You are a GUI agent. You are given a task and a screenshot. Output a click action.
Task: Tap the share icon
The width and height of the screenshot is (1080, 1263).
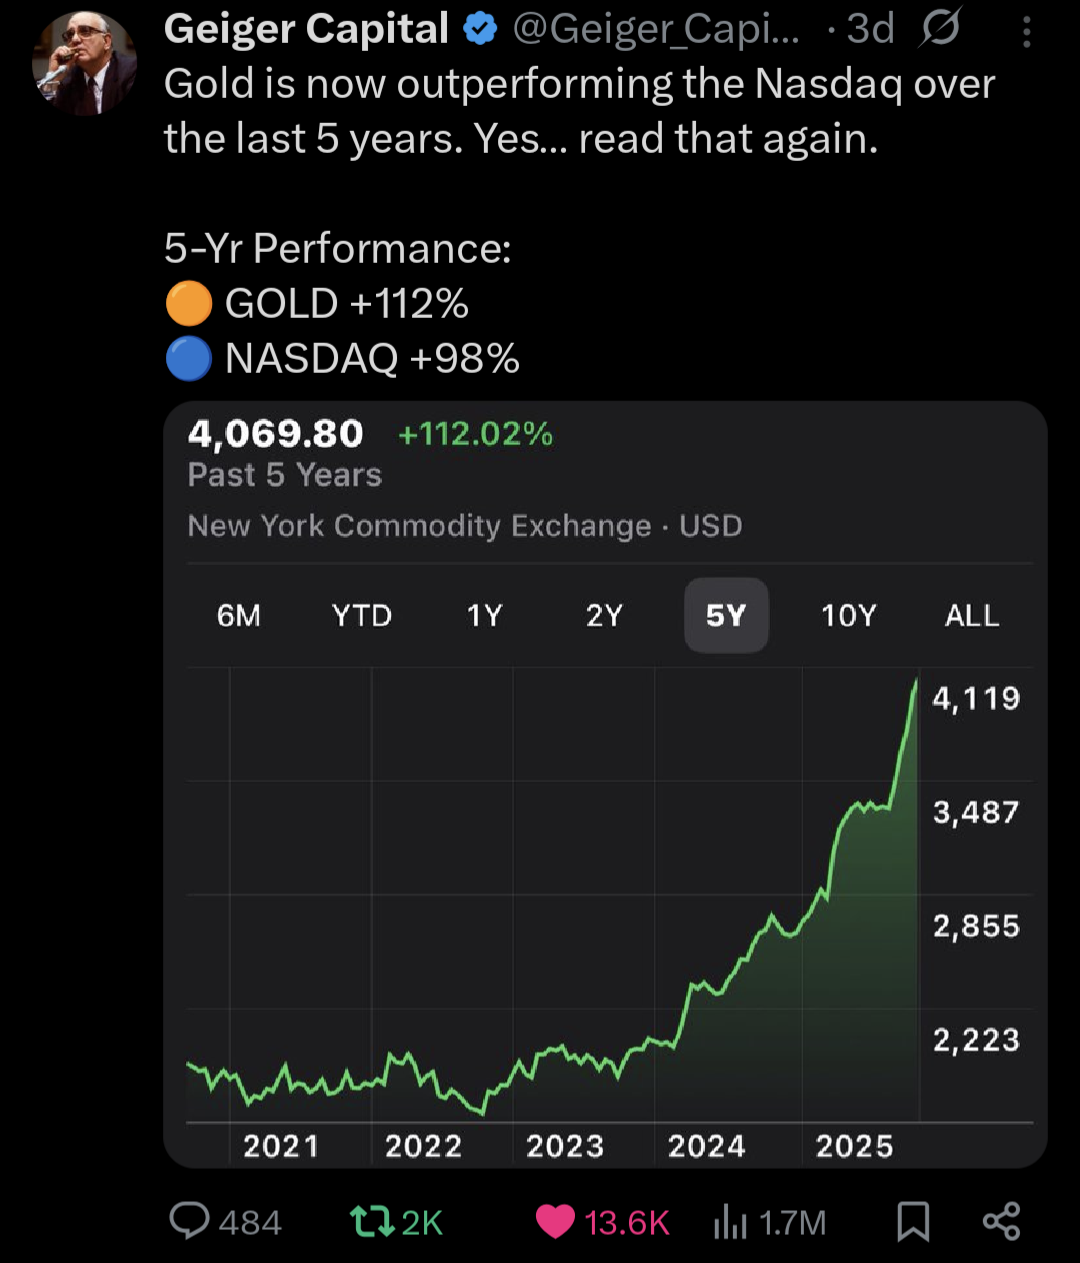pyautogui.click(x=1000, y=1221)
